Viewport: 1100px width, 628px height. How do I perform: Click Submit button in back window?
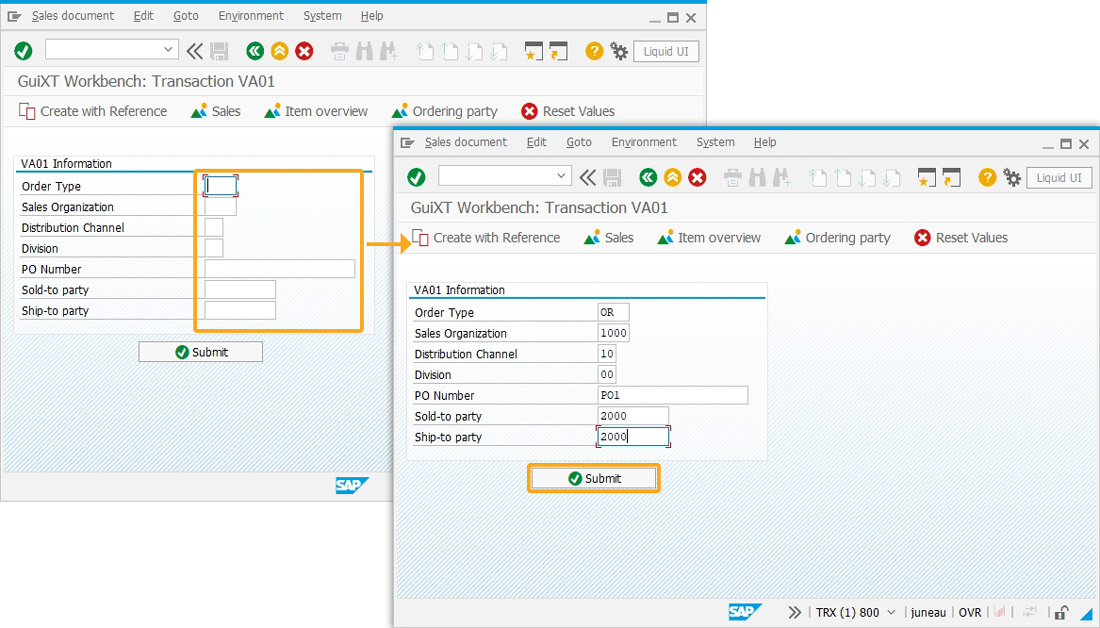[x=201, y=352]
